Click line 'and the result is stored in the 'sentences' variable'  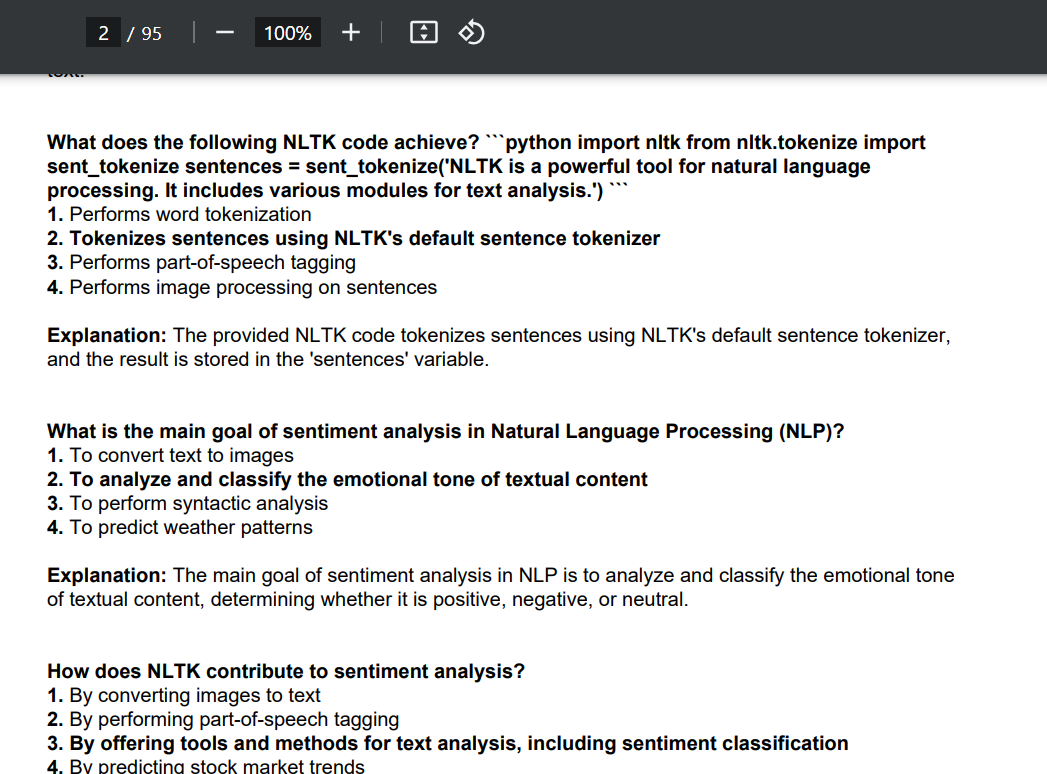tap(268, 359)
